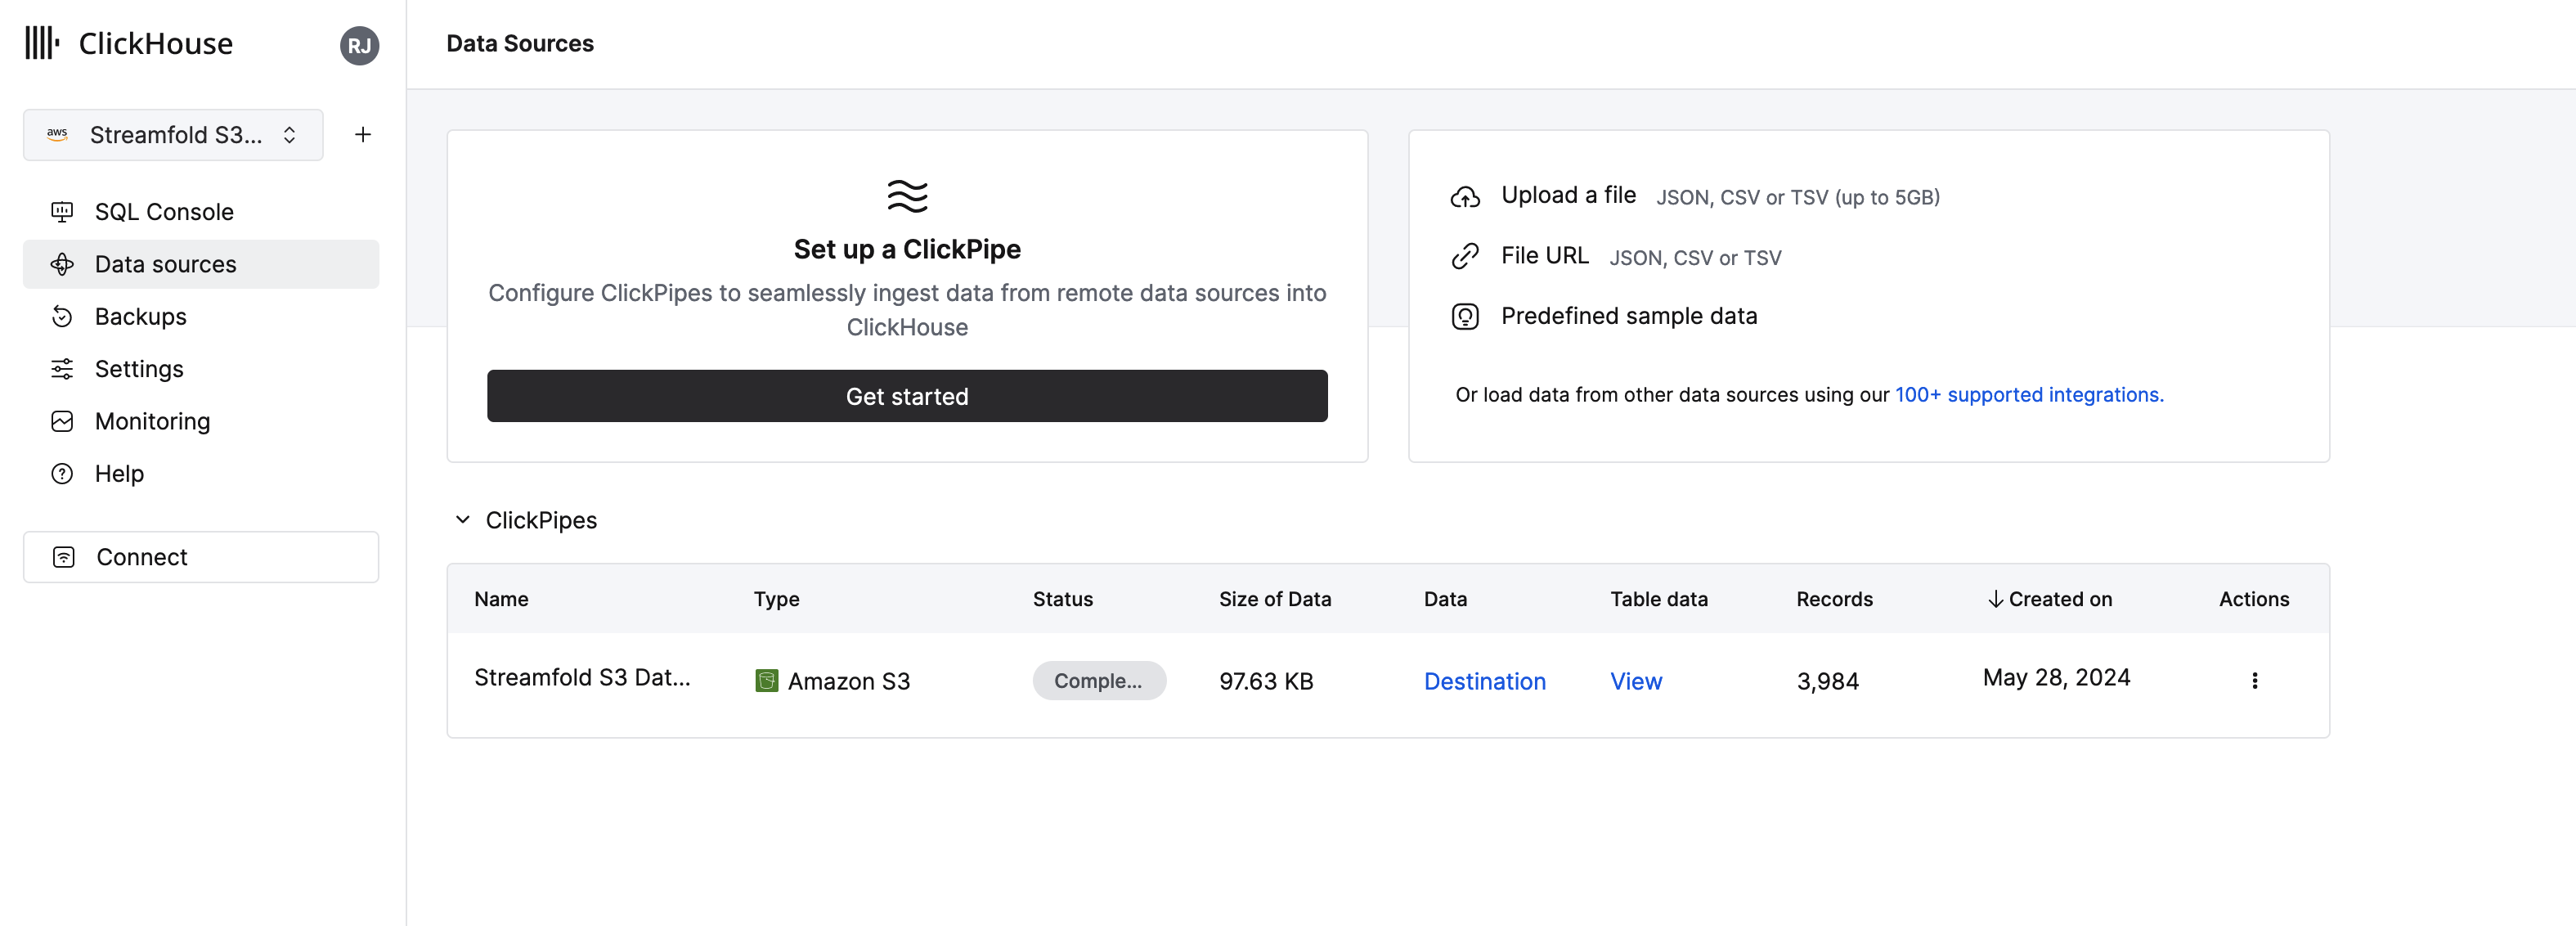This screenshot has width=2576, height=926.
Task: Click the Upload a file option
Action: pos(1568,196)
